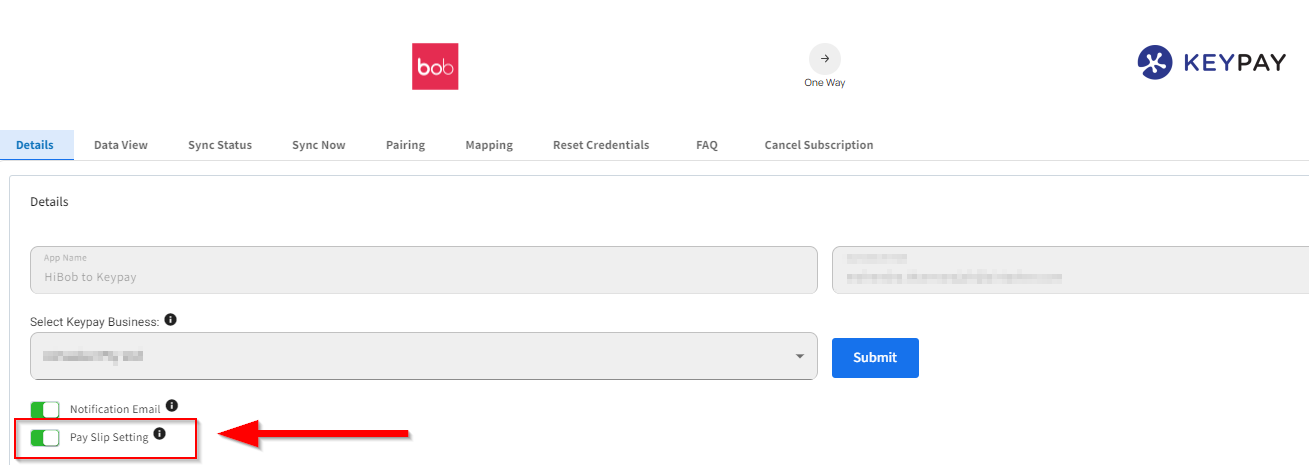1309x465 pixels.
Task: Open the Sync Status tab
Action: 220,145
